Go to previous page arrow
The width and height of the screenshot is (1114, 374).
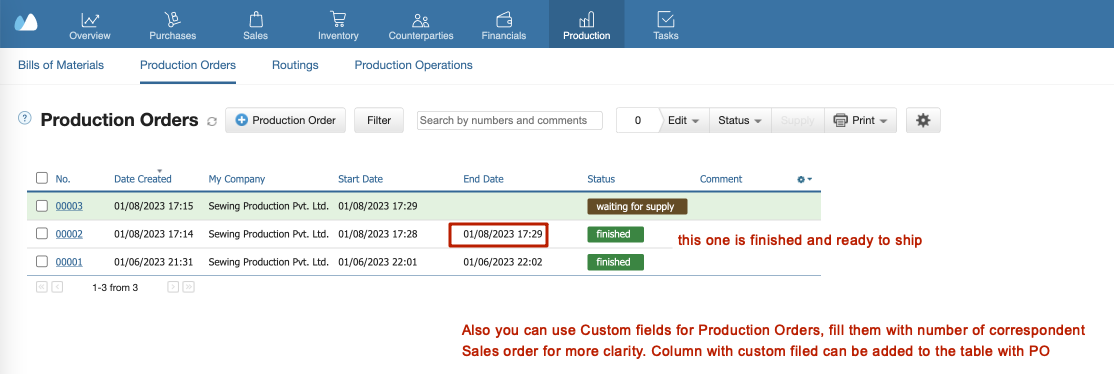point(58,287)
